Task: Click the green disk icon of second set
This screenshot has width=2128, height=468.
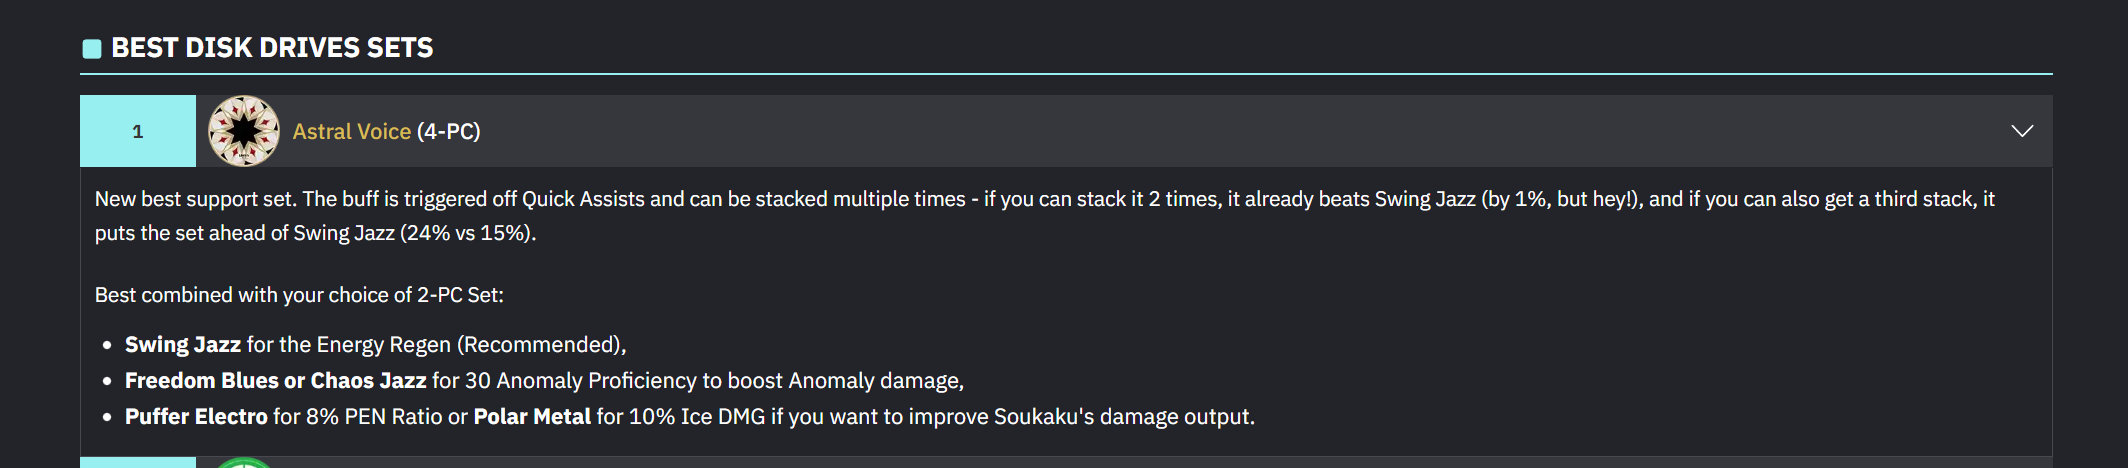Action: pos(244,463)
